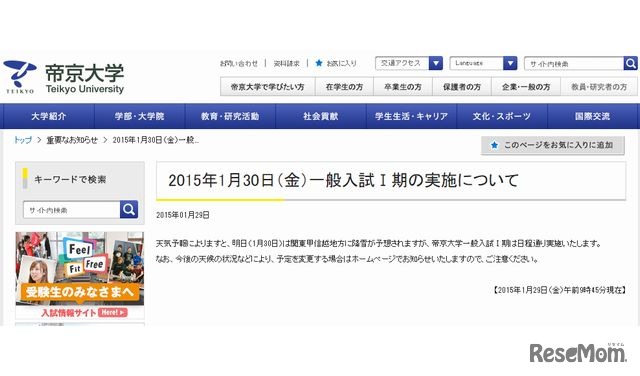Open the 教育・研究活動 menu
Image resolution: width=640 pixels, height=376 pixels.
(x=230, y=116)
